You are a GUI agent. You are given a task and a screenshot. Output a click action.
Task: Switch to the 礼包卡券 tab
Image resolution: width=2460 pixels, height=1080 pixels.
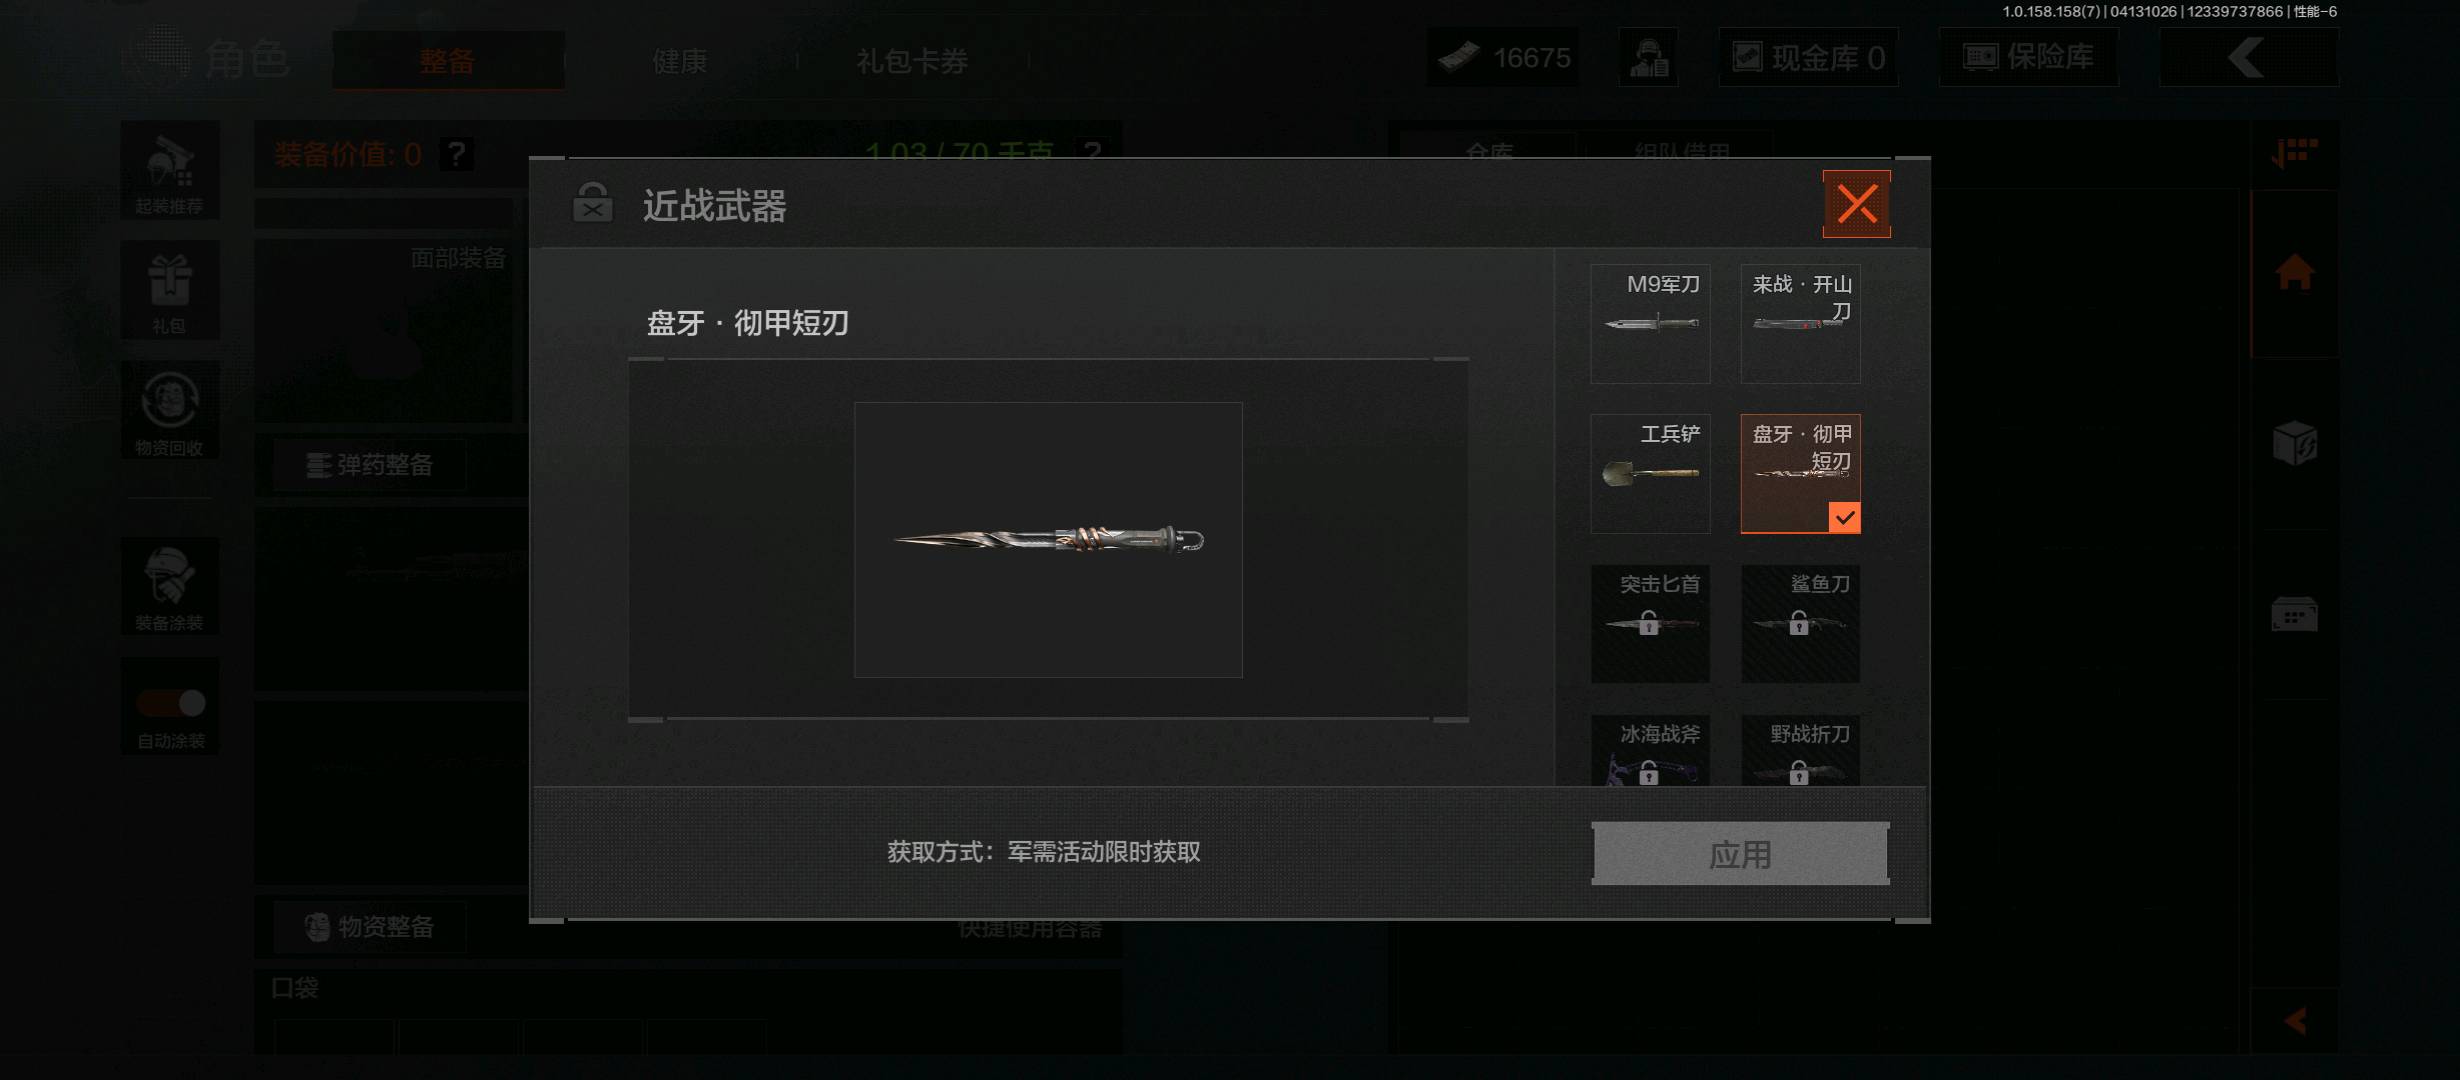coord(912,61)
